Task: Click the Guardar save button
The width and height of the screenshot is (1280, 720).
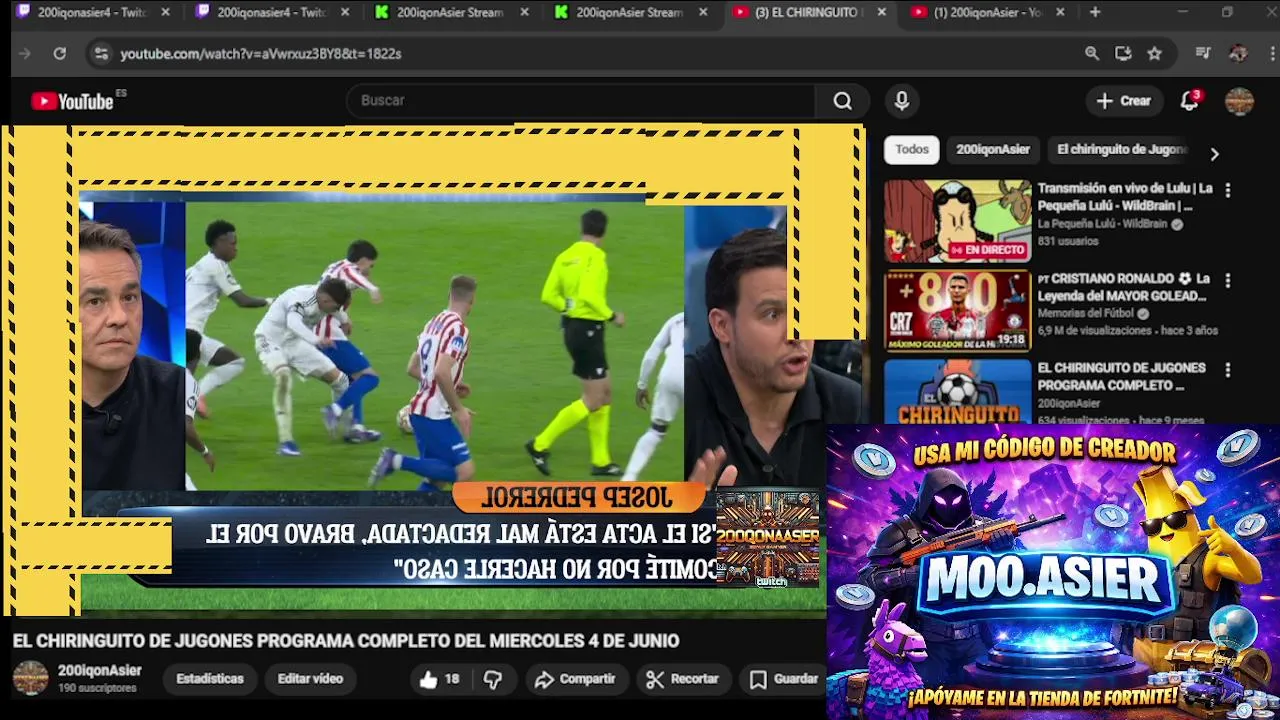Action: tap(784, 679)
